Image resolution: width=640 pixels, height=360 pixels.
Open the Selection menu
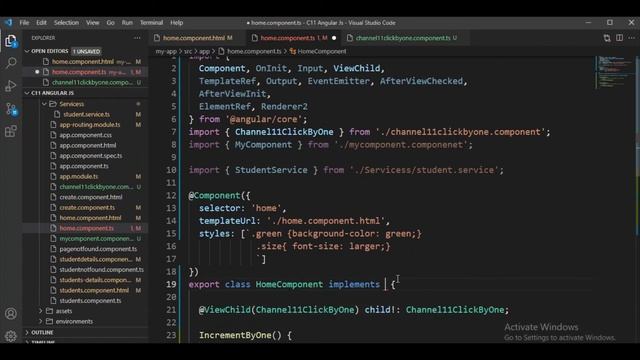tap(66, 22)
